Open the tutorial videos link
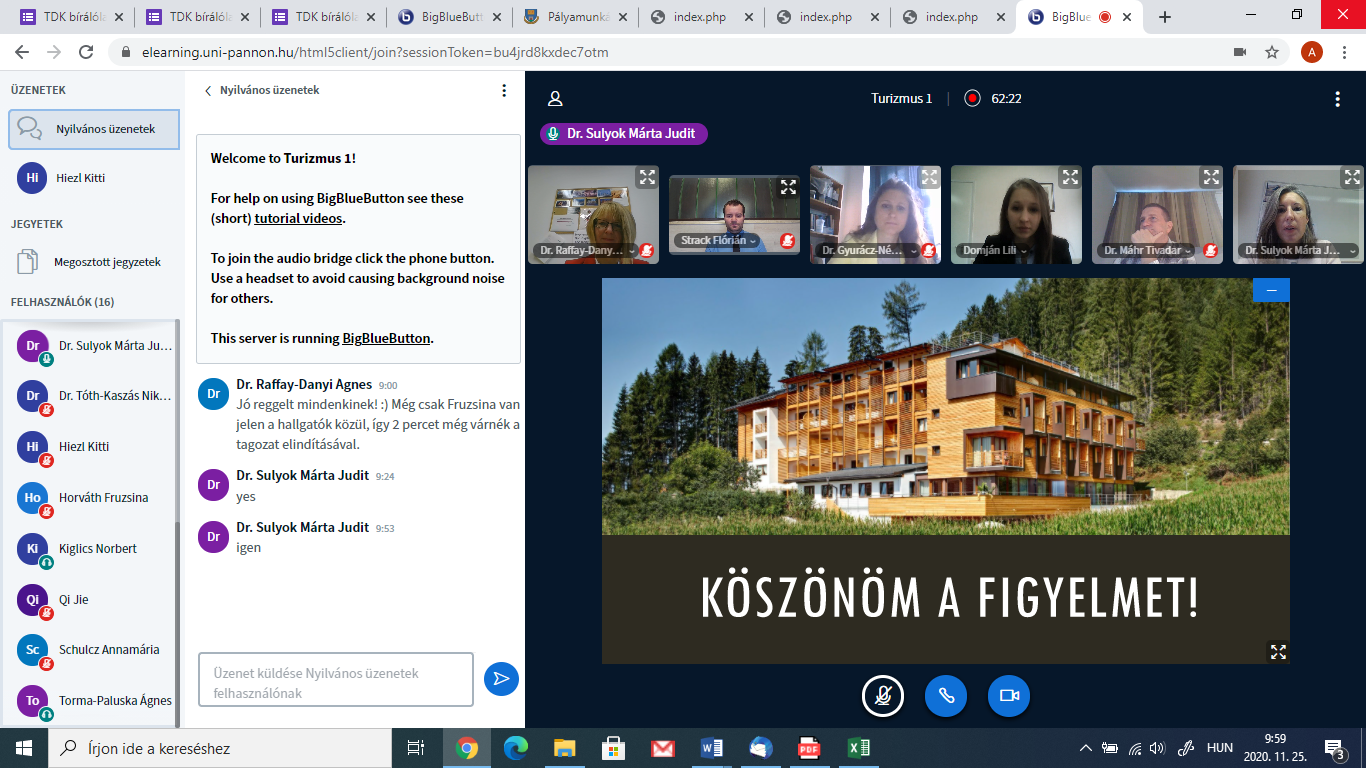Screen dimensions: 1366x768 298,218
